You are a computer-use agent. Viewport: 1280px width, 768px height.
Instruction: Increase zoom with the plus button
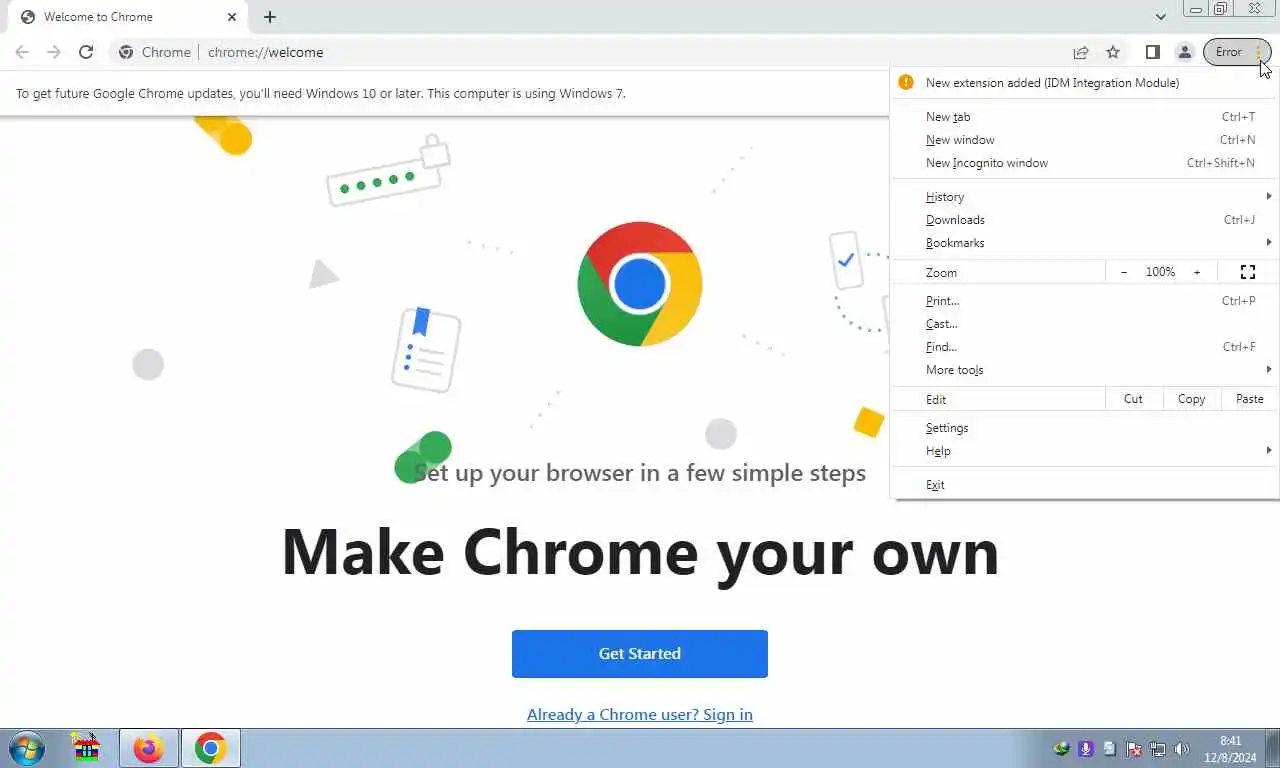1197,272
